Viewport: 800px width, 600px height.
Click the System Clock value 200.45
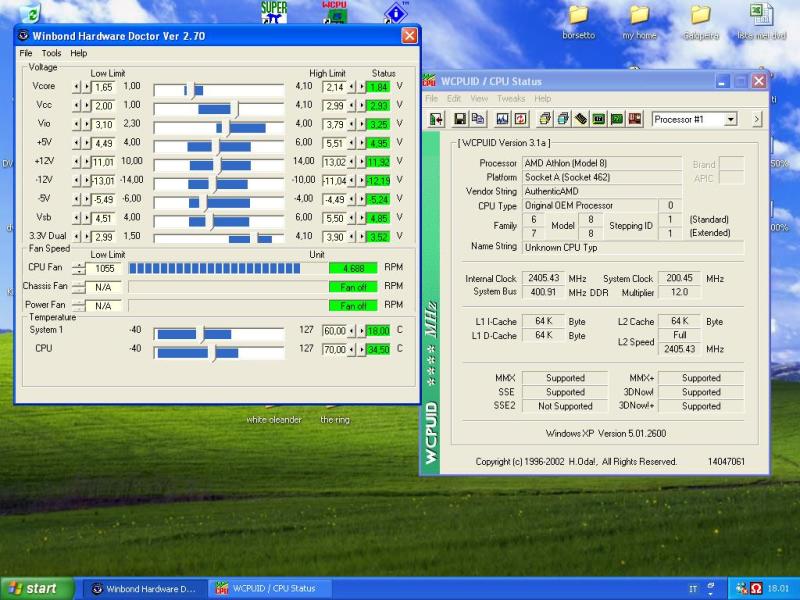[x=679, y=278]
